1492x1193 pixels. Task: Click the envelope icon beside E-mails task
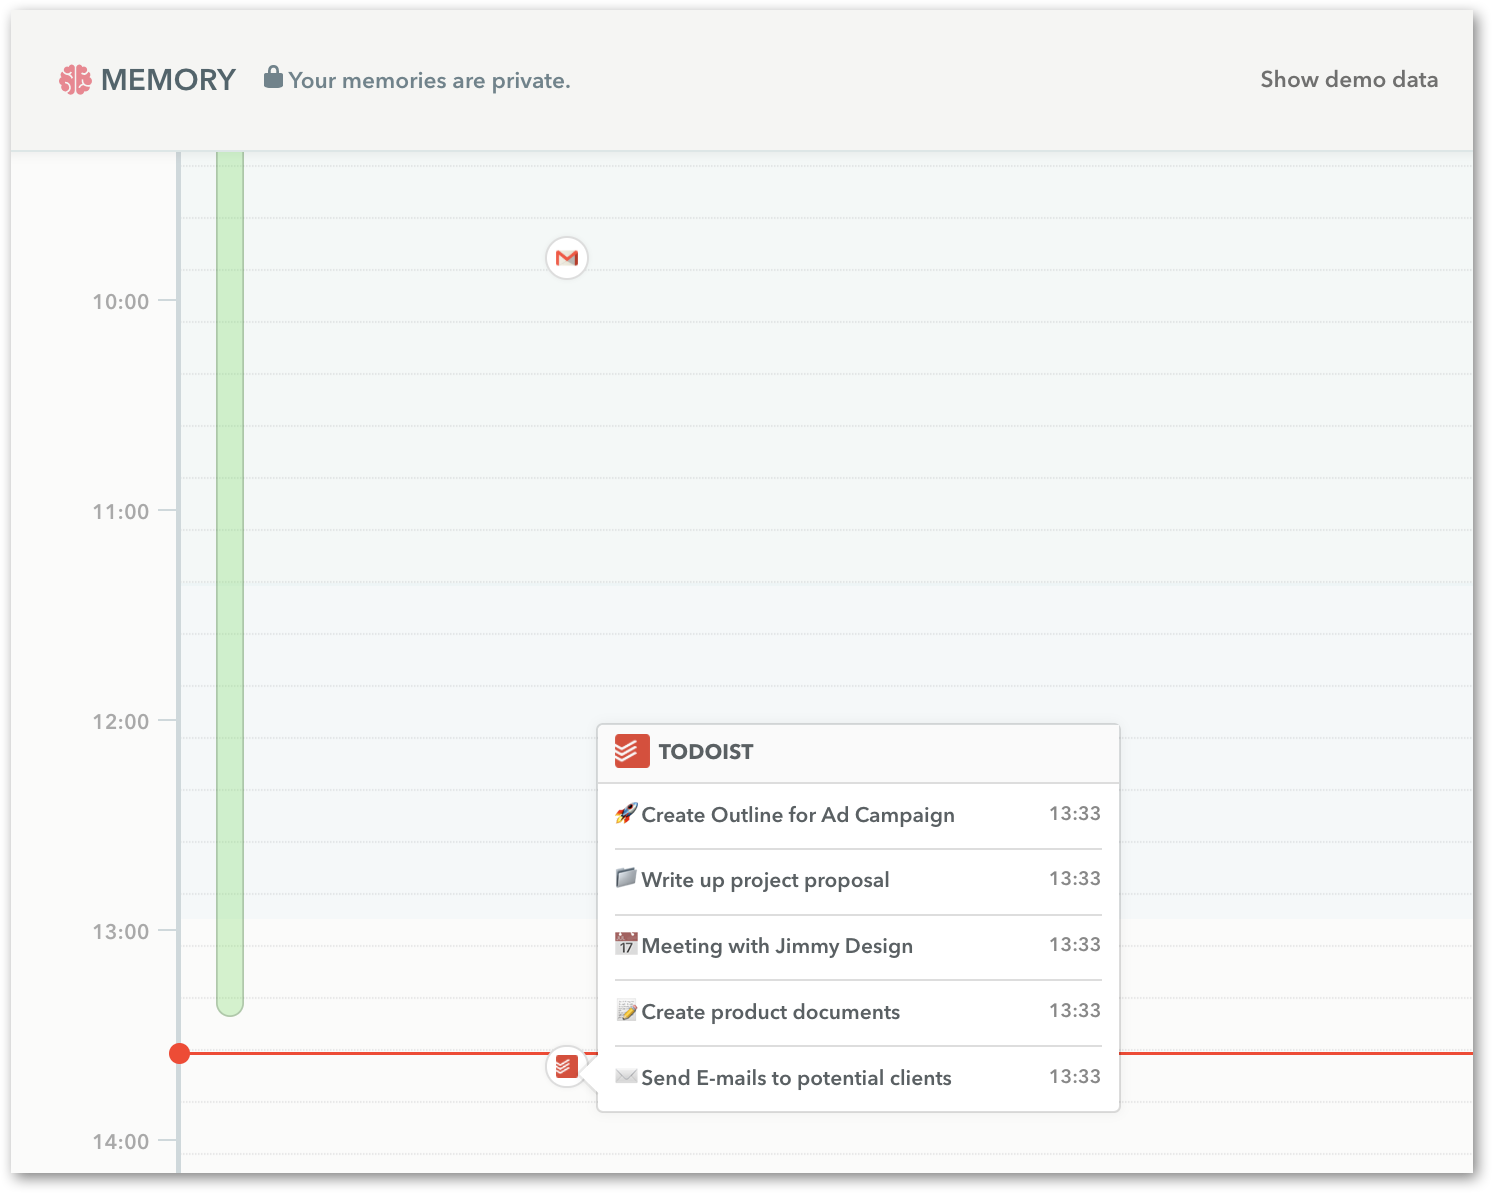pyautogui.click(x=626, y=1077)
